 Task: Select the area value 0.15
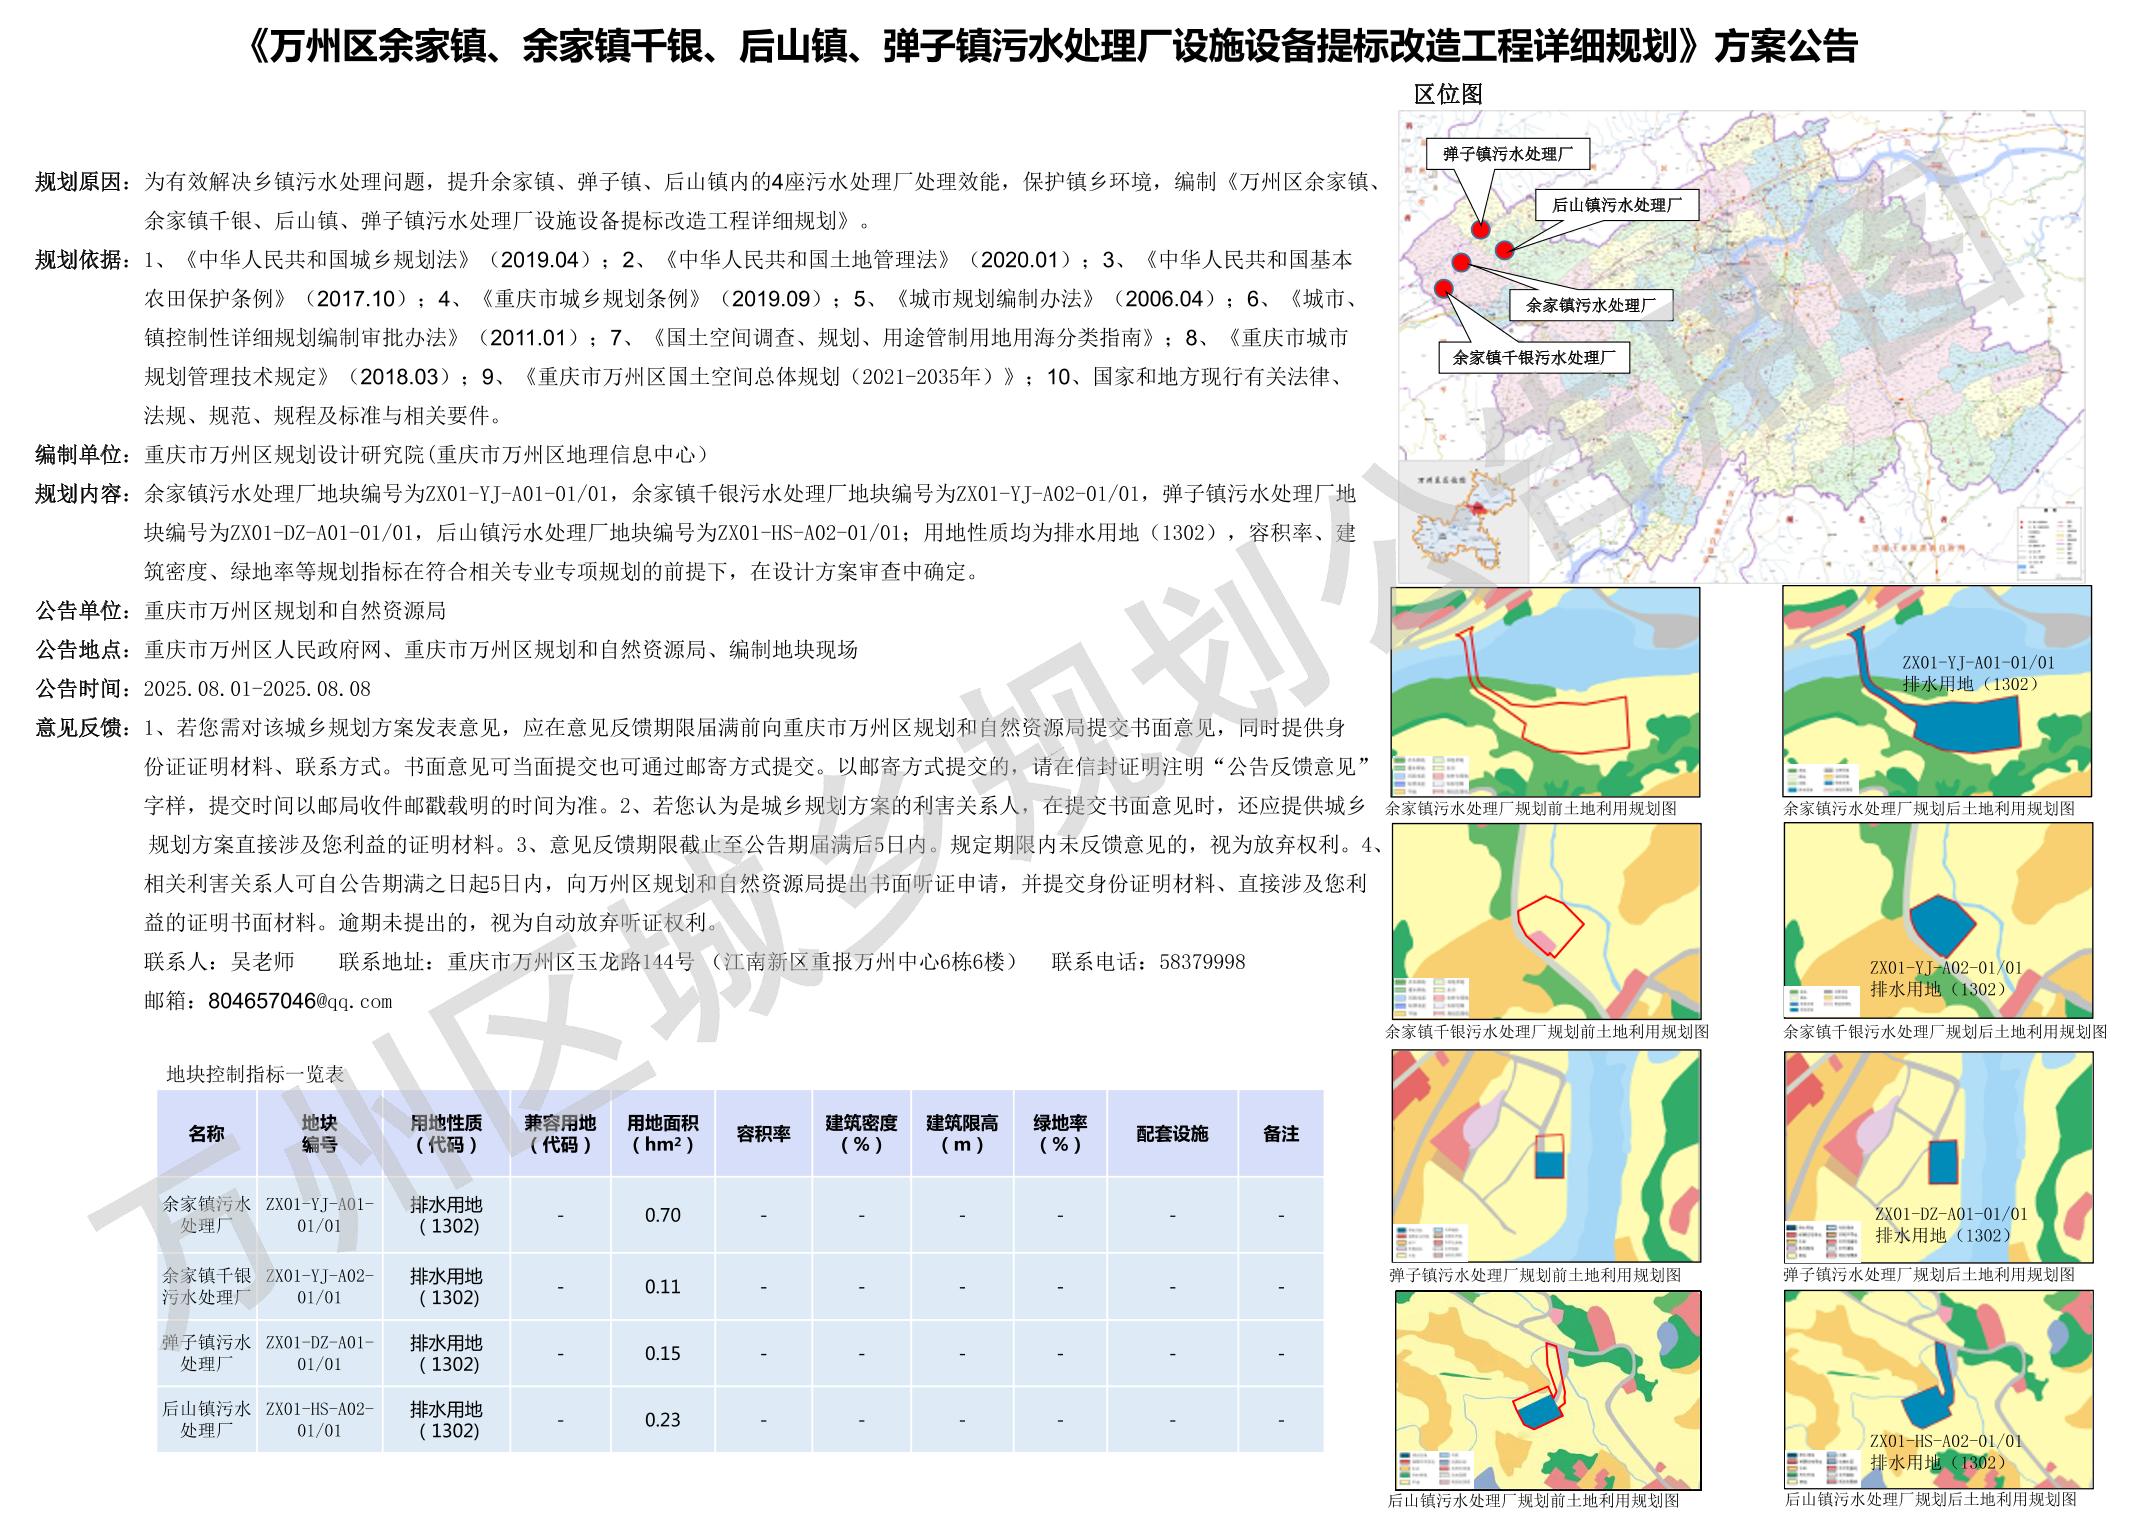[x=663, y=1353]
